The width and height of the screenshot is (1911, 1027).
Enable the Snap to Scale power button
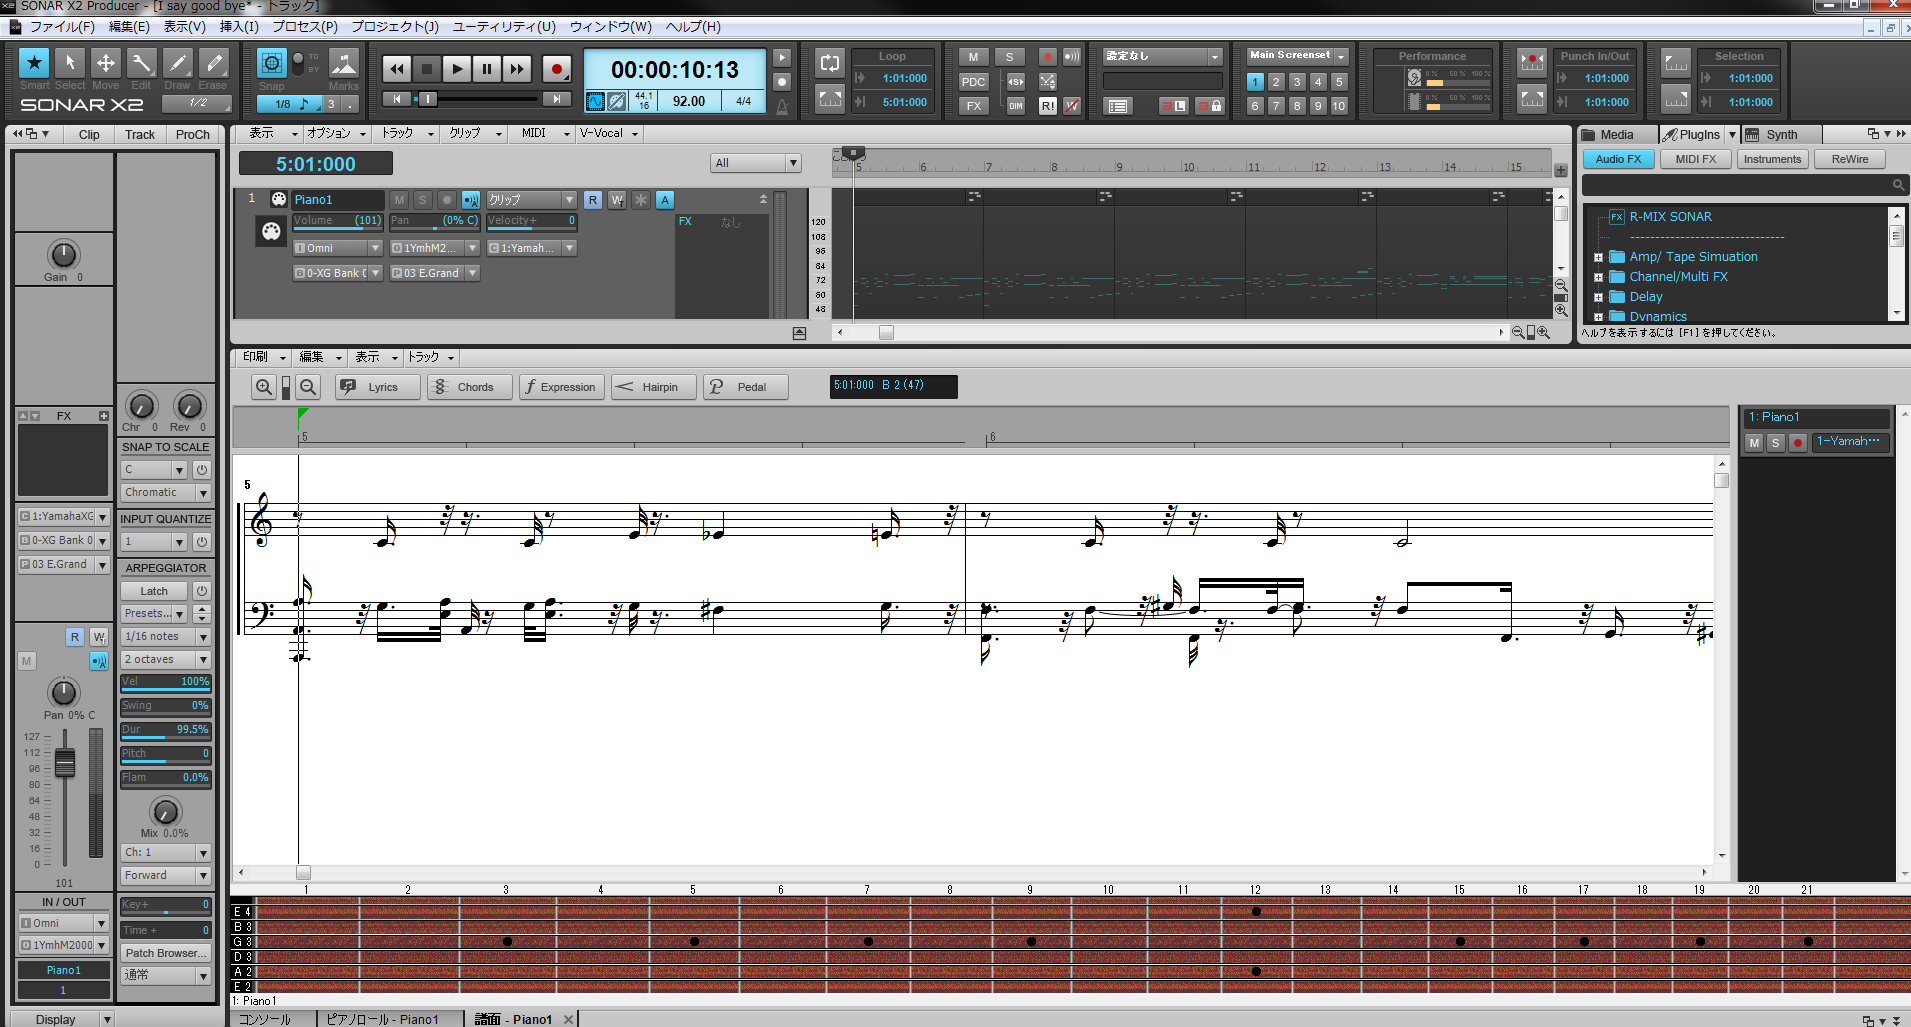point(201,469)
